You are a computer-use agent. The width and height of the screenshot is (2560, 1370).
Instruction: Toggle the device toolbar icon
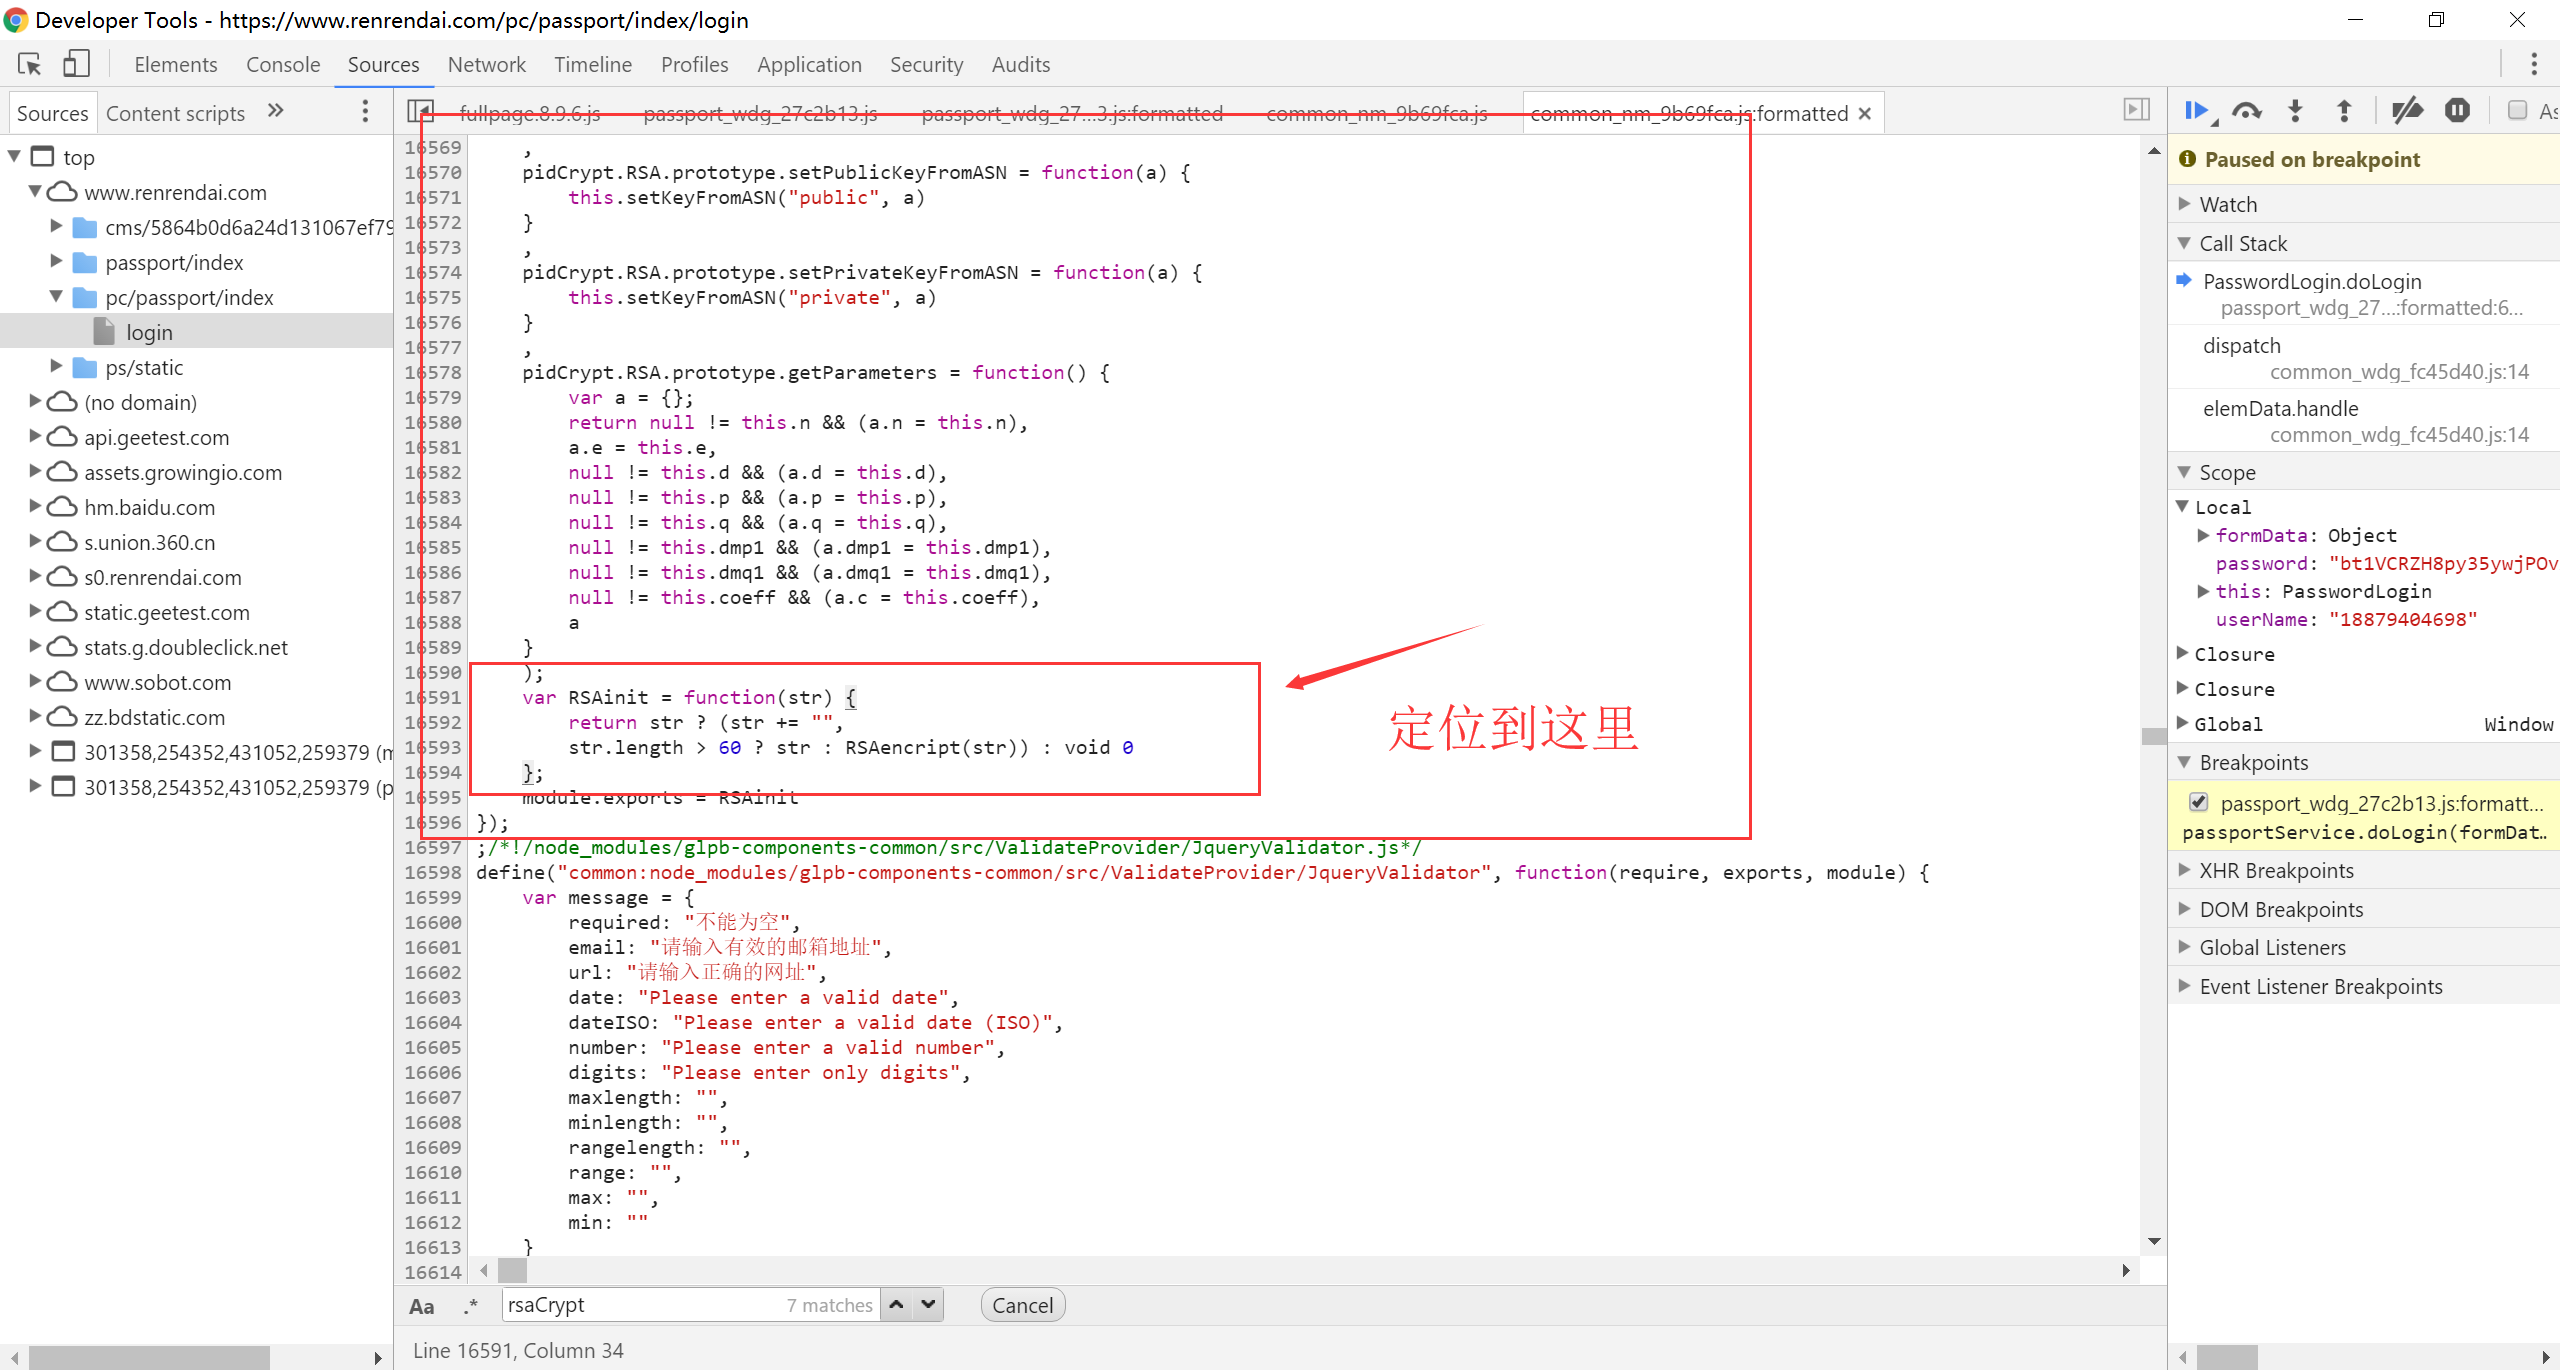tap(76, 64)
